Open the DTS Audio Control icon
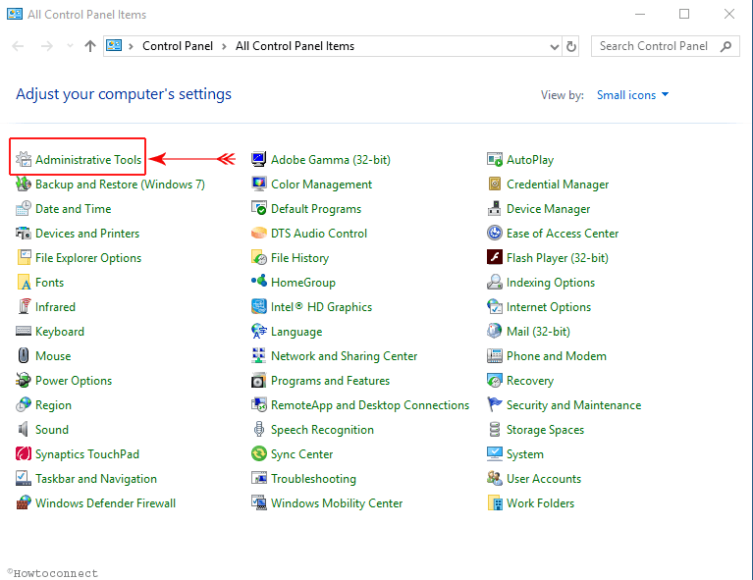The image size is (753, 580). [x=259, y=233]
